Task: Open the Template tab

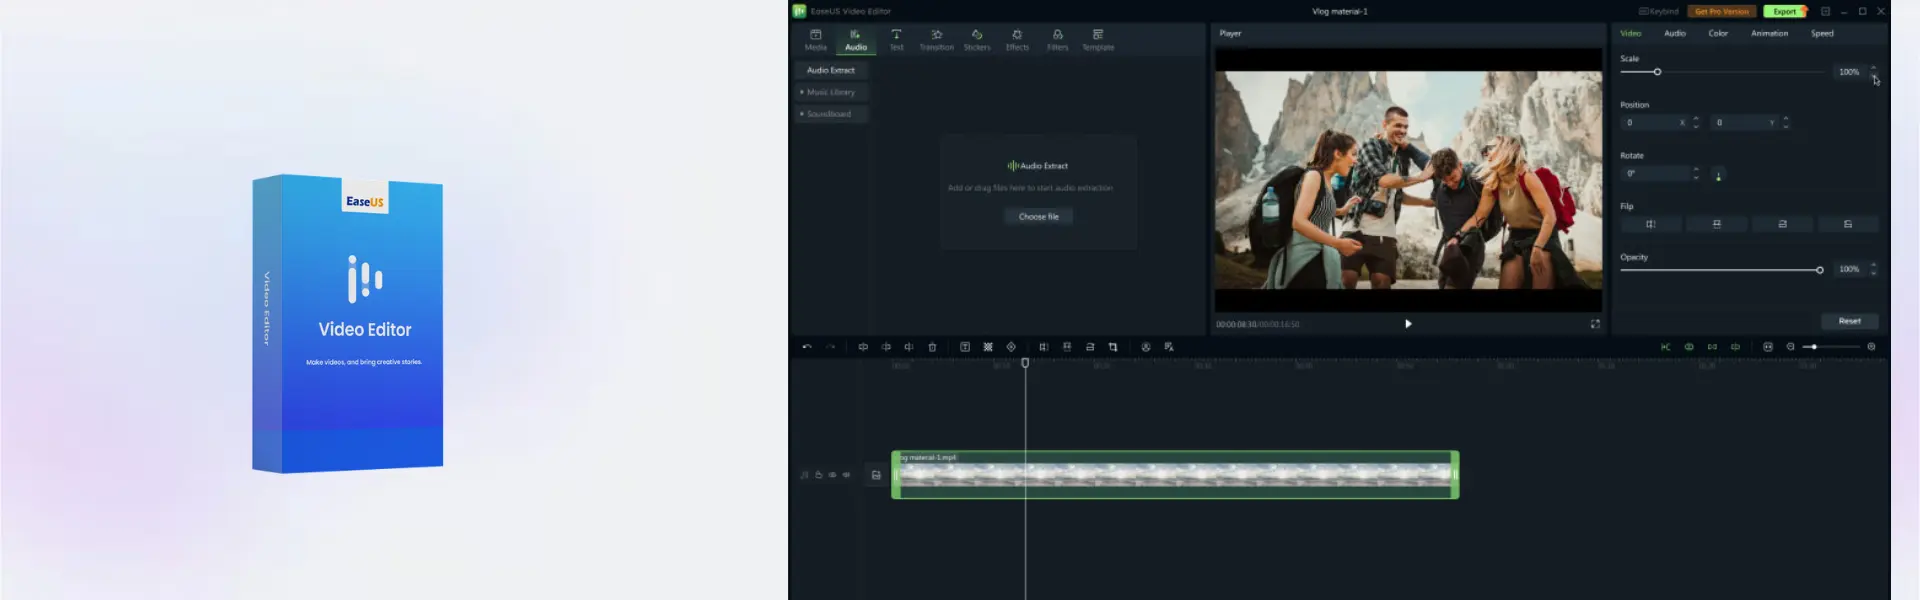Action: tap(1098, 40)
